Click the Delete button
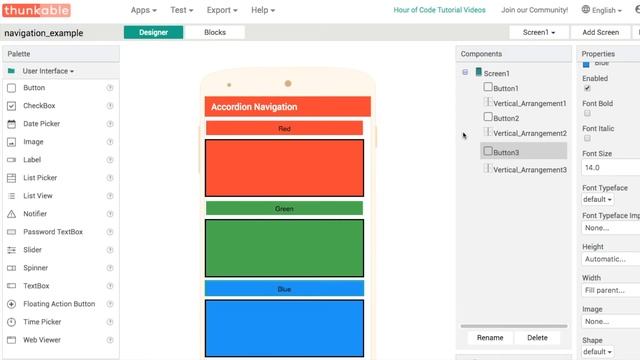This screenshot has height=360, width=640. click(537, 338)
